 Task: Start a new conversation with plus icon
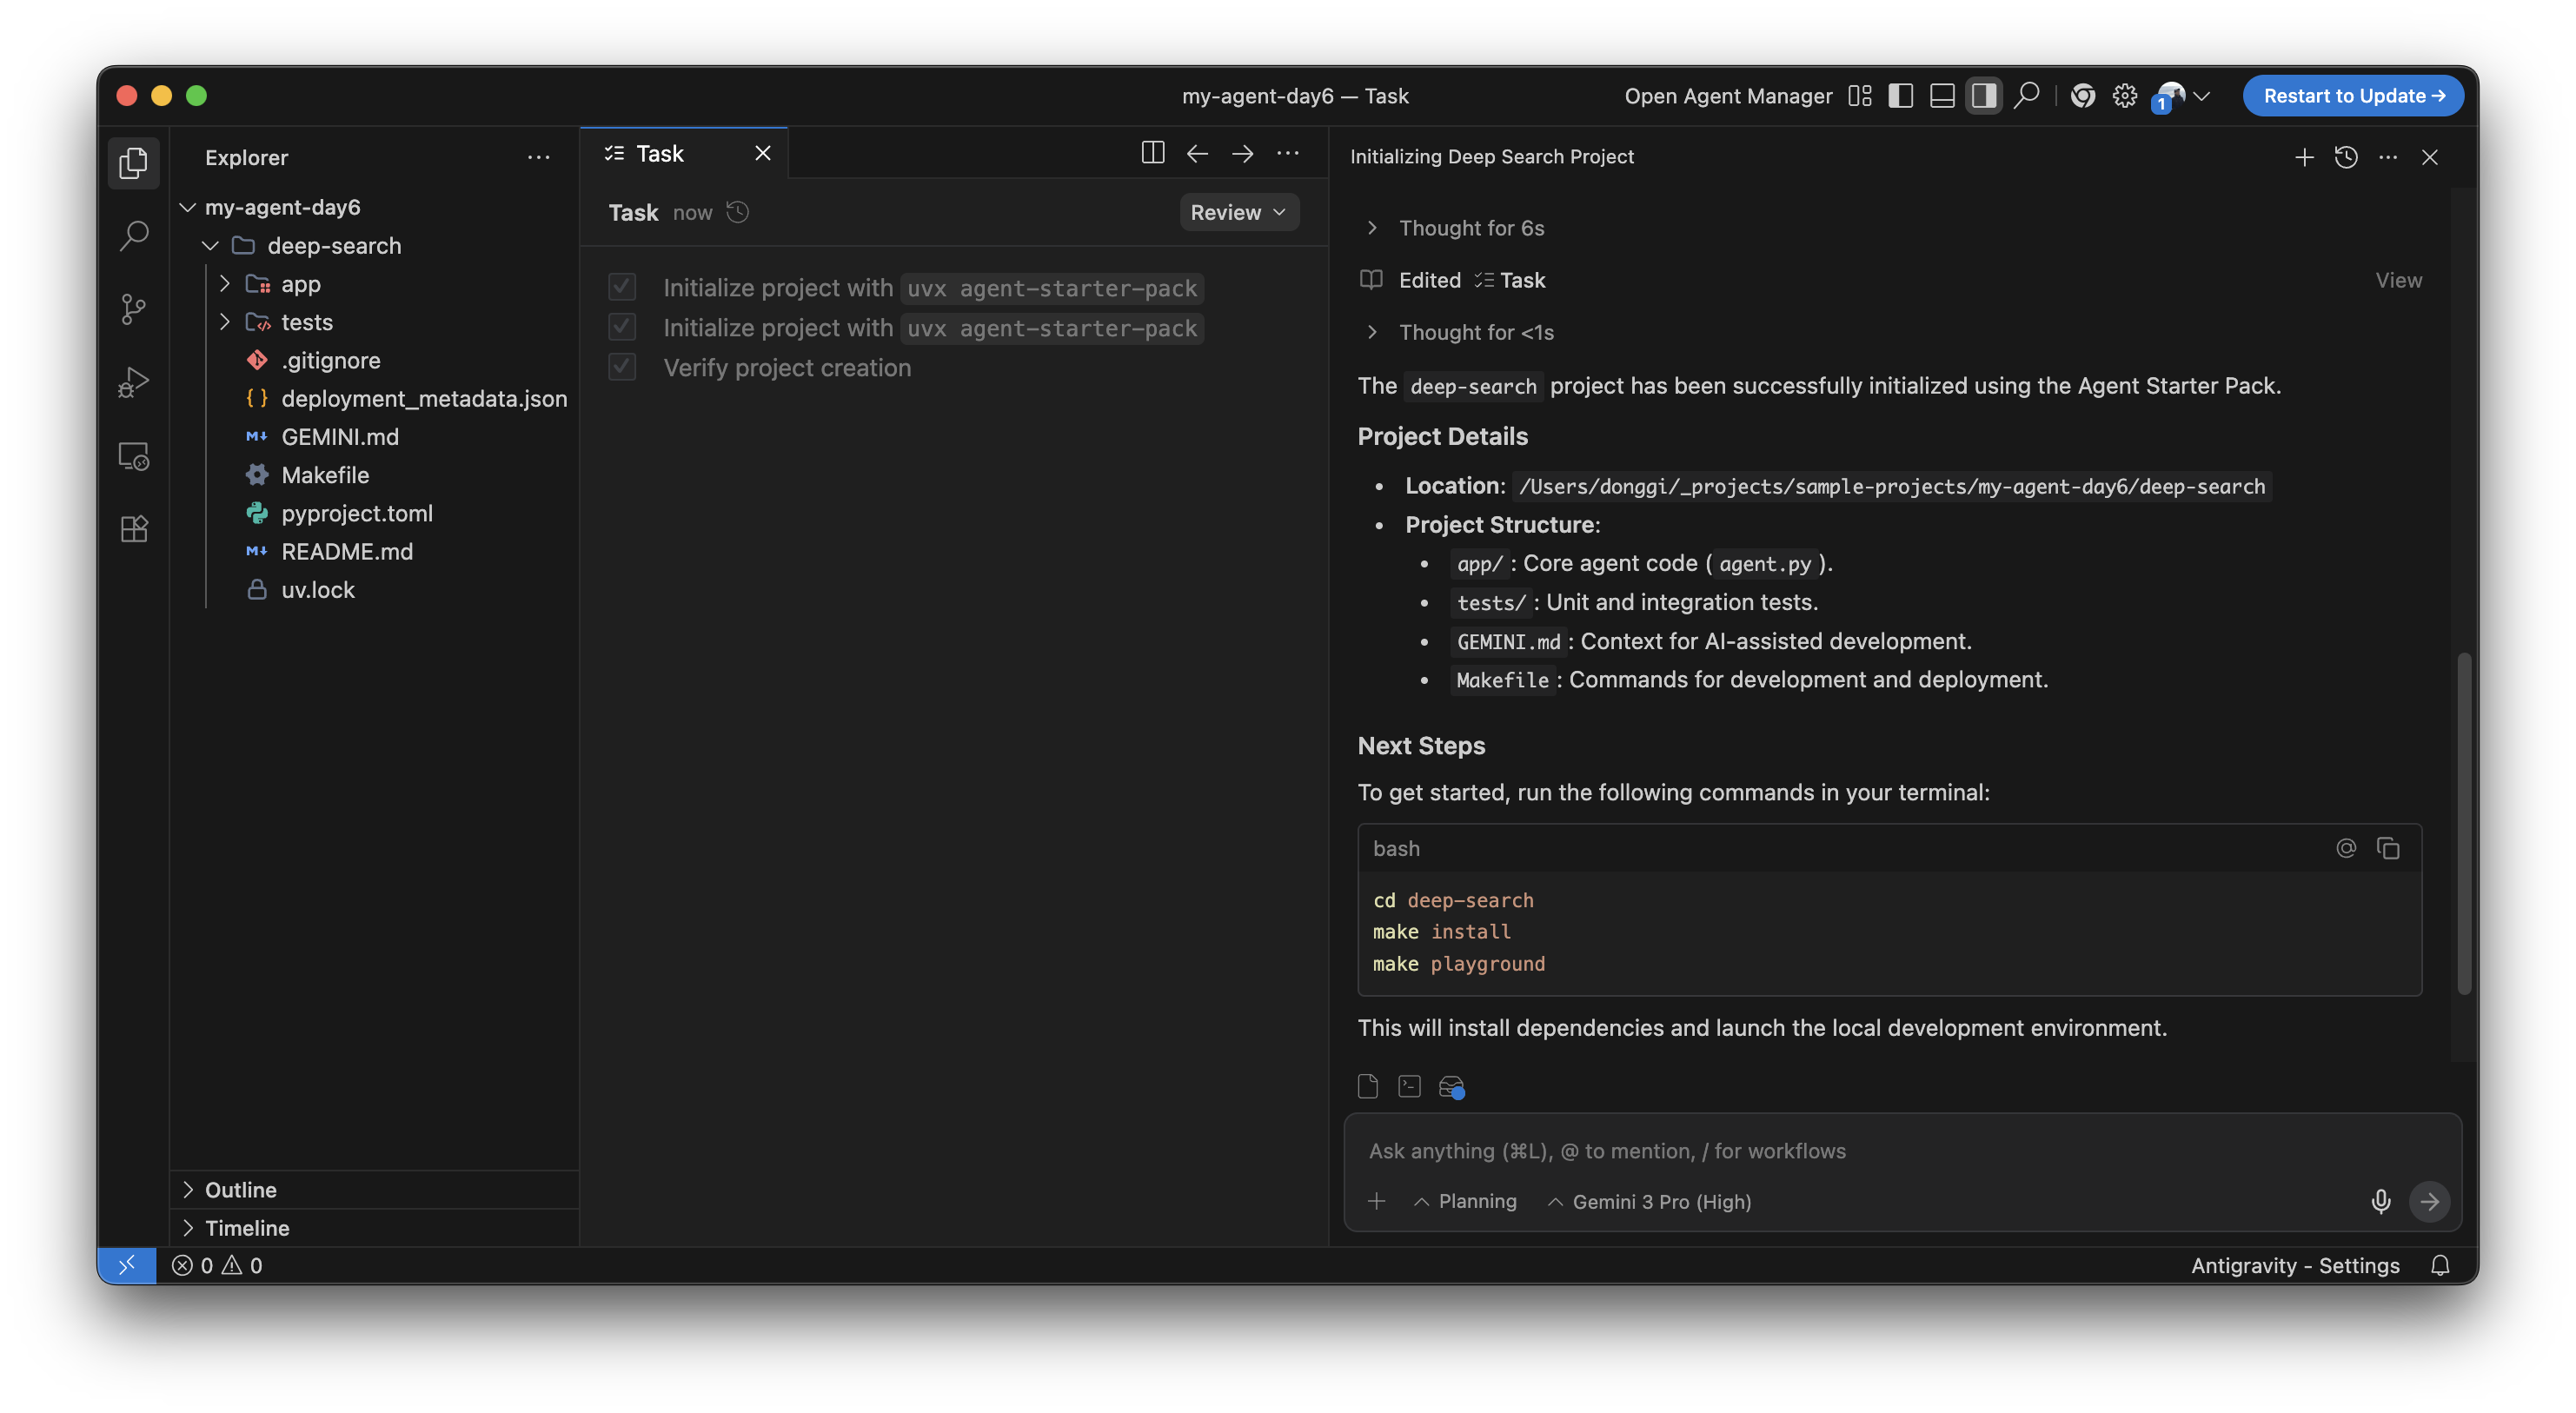(2304, 157)
